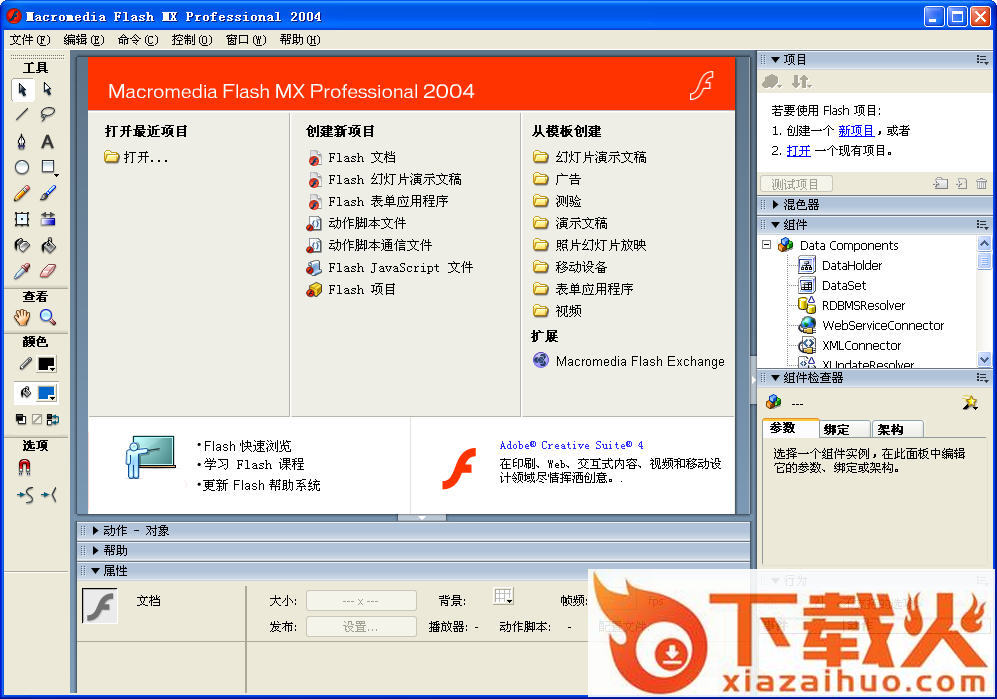
Task: Click the components panel scroll down arrow
Action: click(984, 359)
